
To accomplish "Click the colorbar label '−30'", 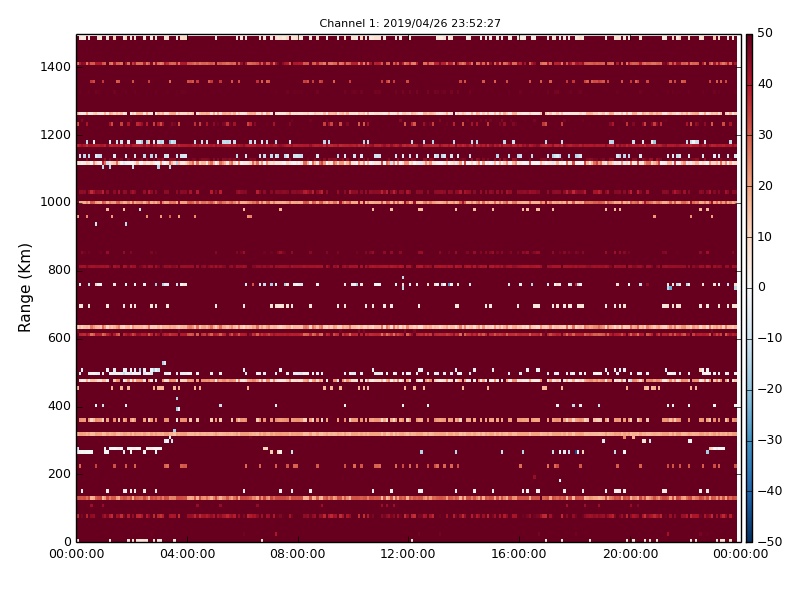I will 769,440.
